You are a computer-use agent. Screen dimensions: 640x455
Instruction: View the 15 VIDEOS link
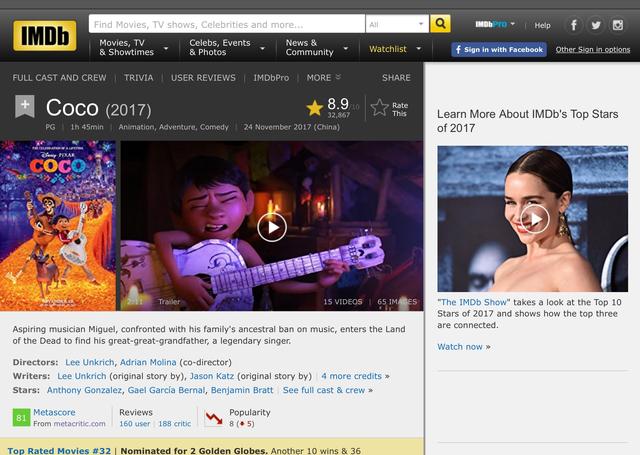point(343,302)
